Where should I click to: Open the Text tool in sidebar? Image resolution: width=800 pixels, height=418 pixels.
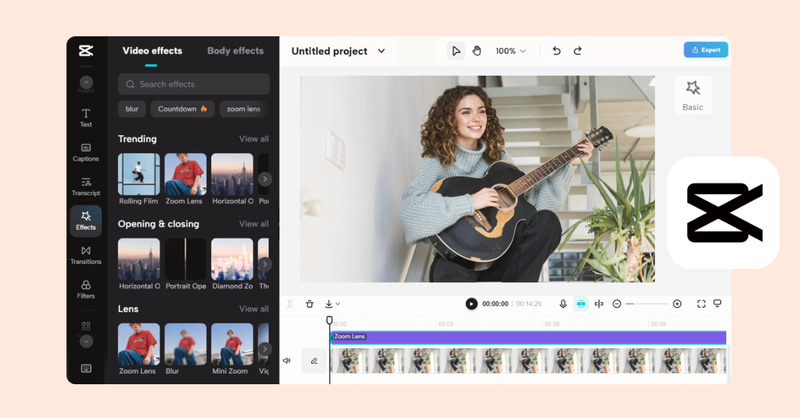(x=86, y=117)
